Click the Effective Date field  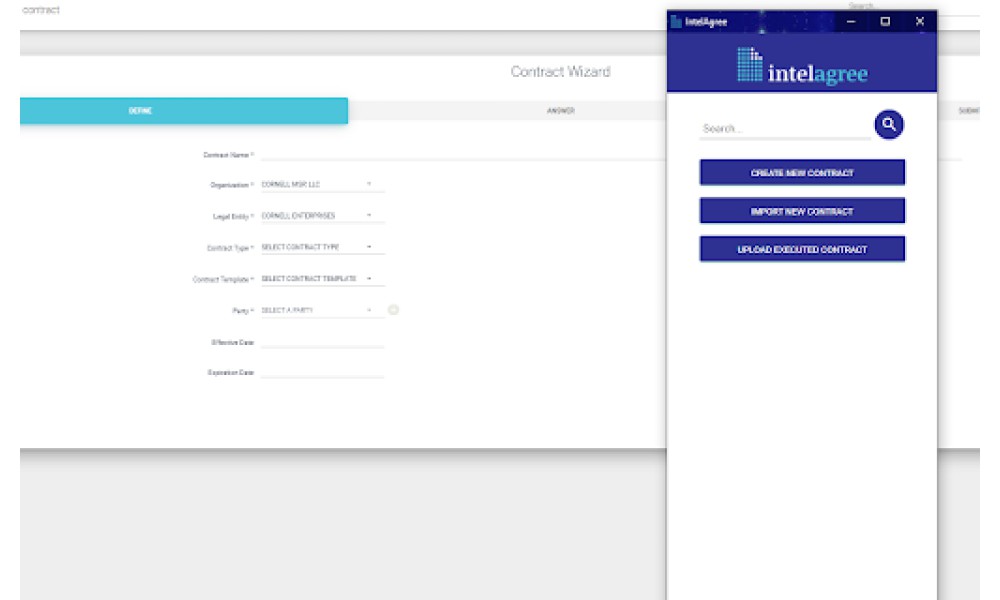coord(322,342)
